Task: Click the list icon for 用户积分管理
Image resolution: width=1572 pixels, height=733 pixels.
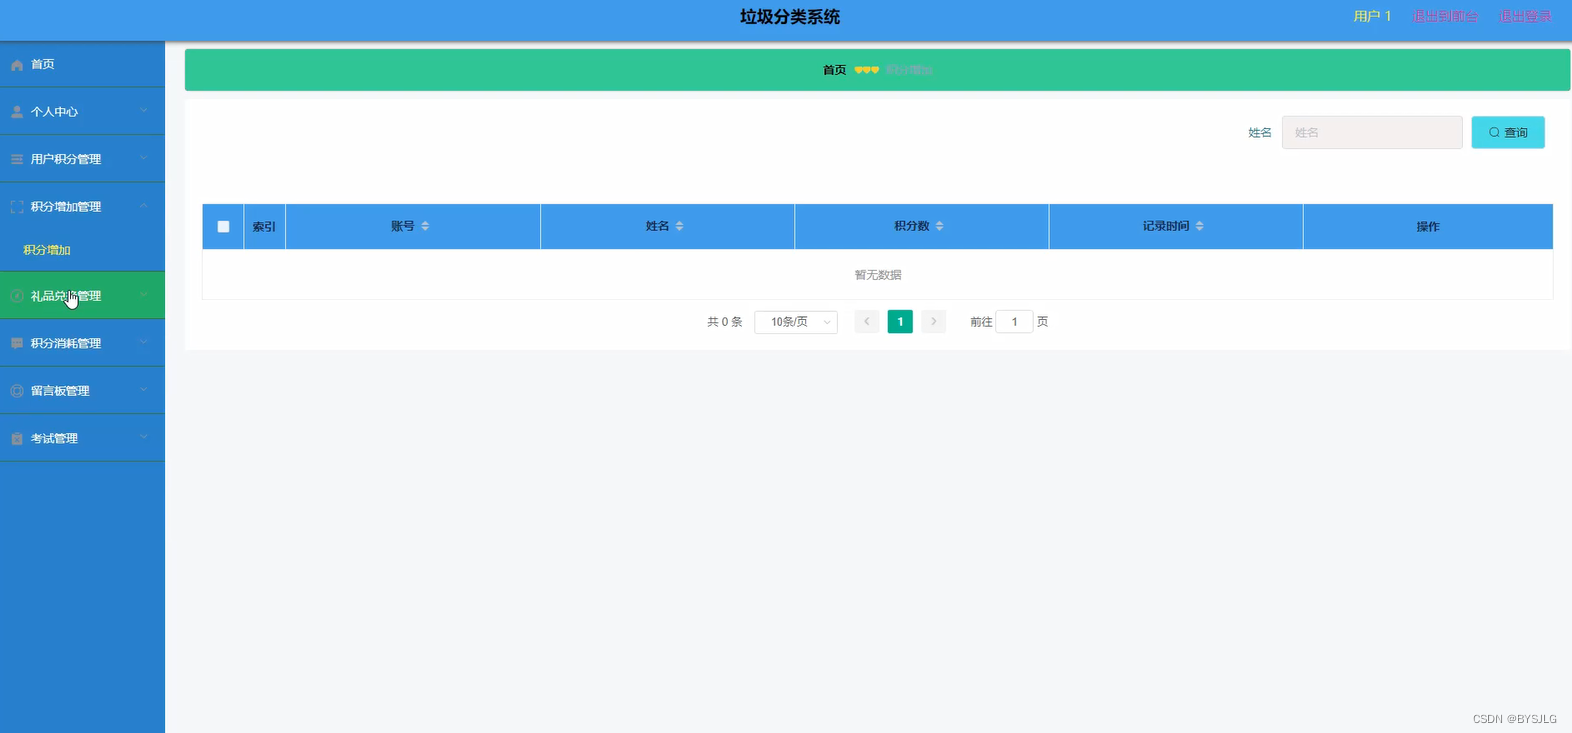Action: [x=17, y=159]
